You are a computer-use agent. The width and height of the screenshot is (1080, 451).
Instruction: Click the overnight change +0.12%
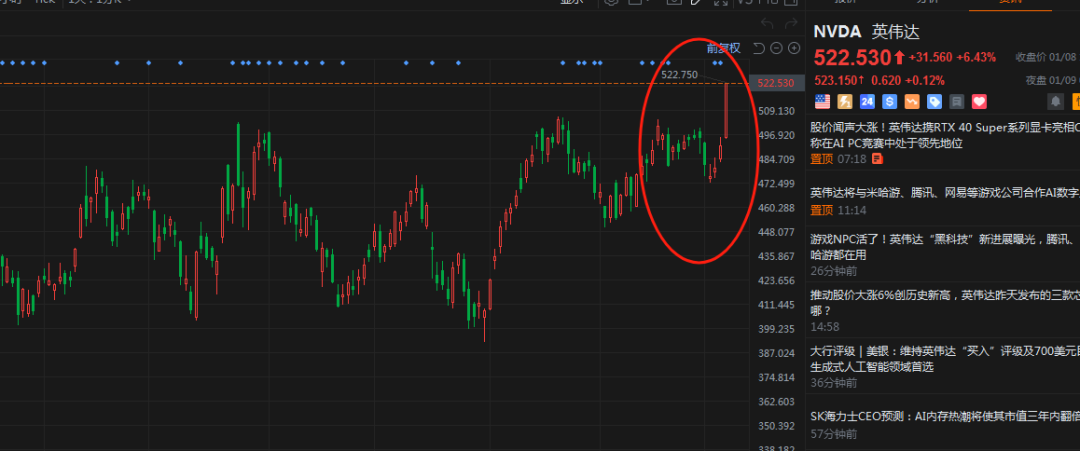(925, 81)
